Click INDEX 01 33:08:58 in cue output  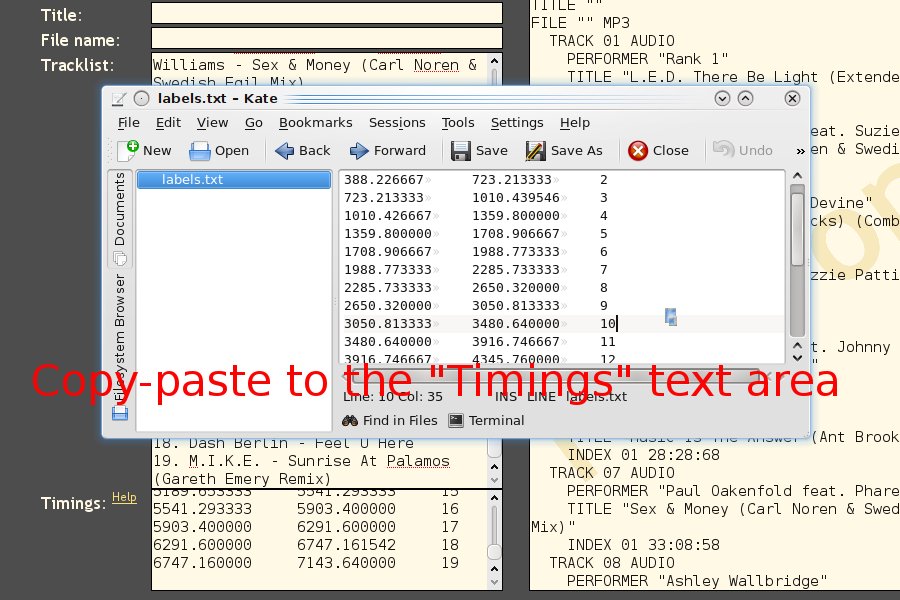[x=643, y=545]
